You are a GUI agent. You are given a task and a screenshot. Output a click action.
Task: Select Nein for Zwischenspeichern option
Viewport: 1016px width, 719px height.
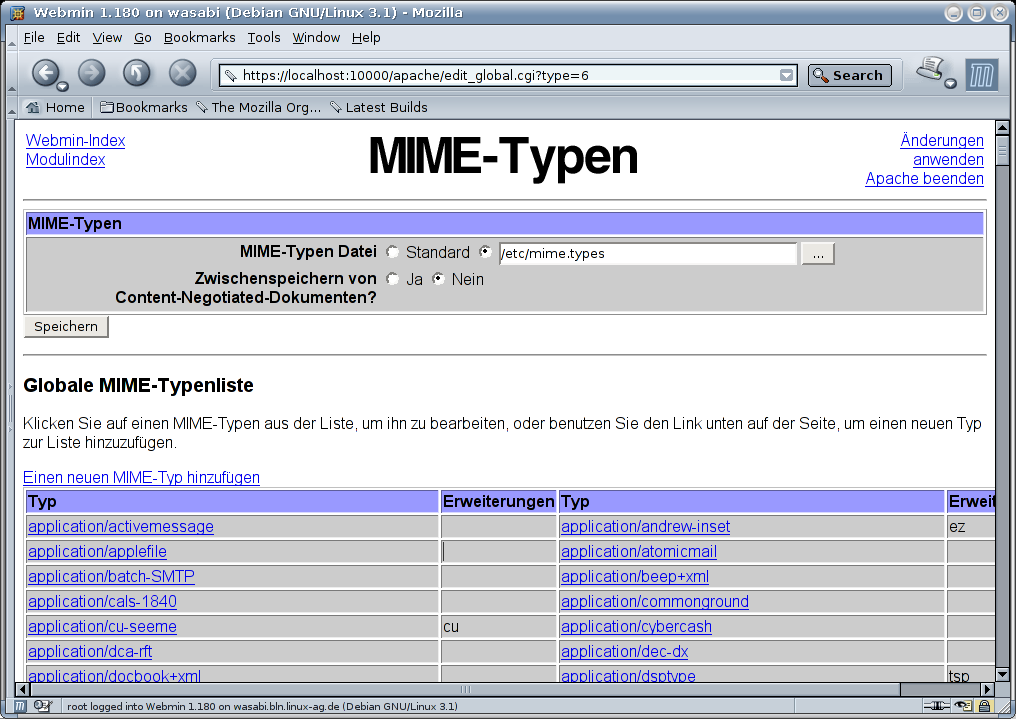[439, 279]
